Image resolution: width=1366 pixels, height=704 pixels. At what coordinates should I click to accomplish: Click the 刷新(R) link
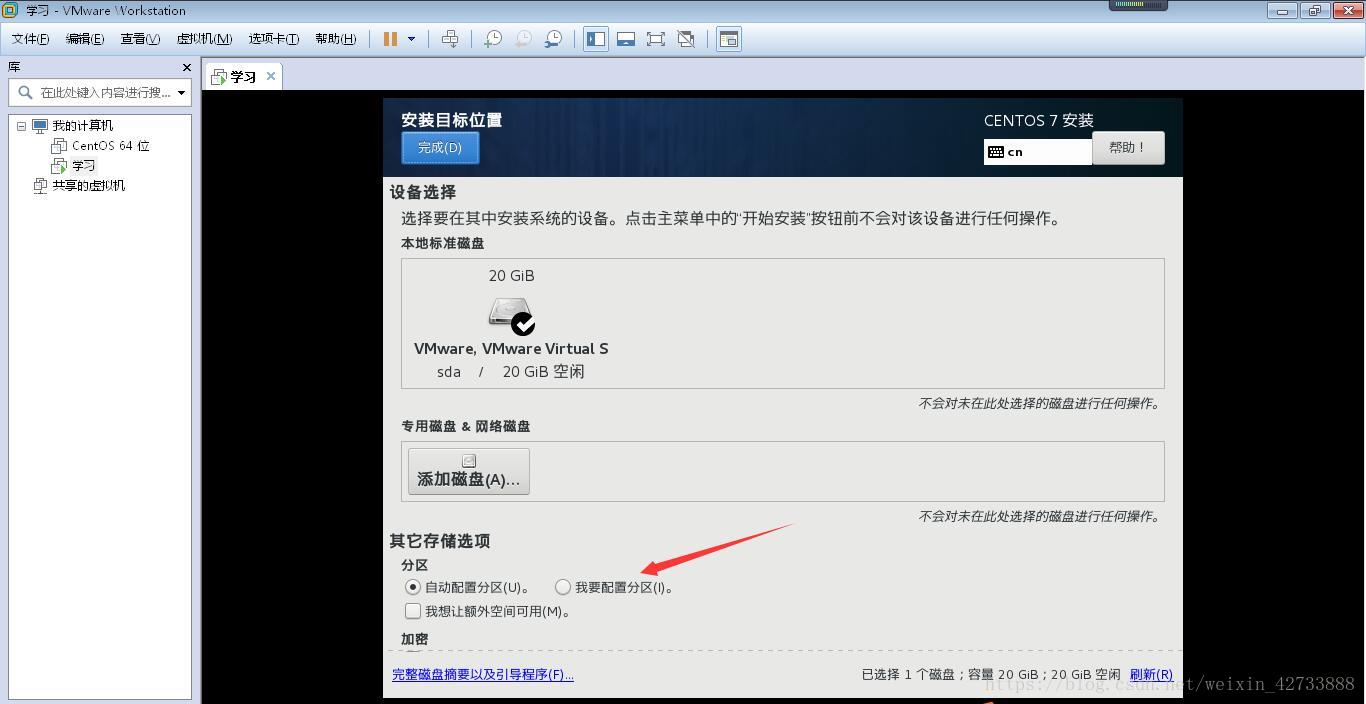coord(1151,675)
